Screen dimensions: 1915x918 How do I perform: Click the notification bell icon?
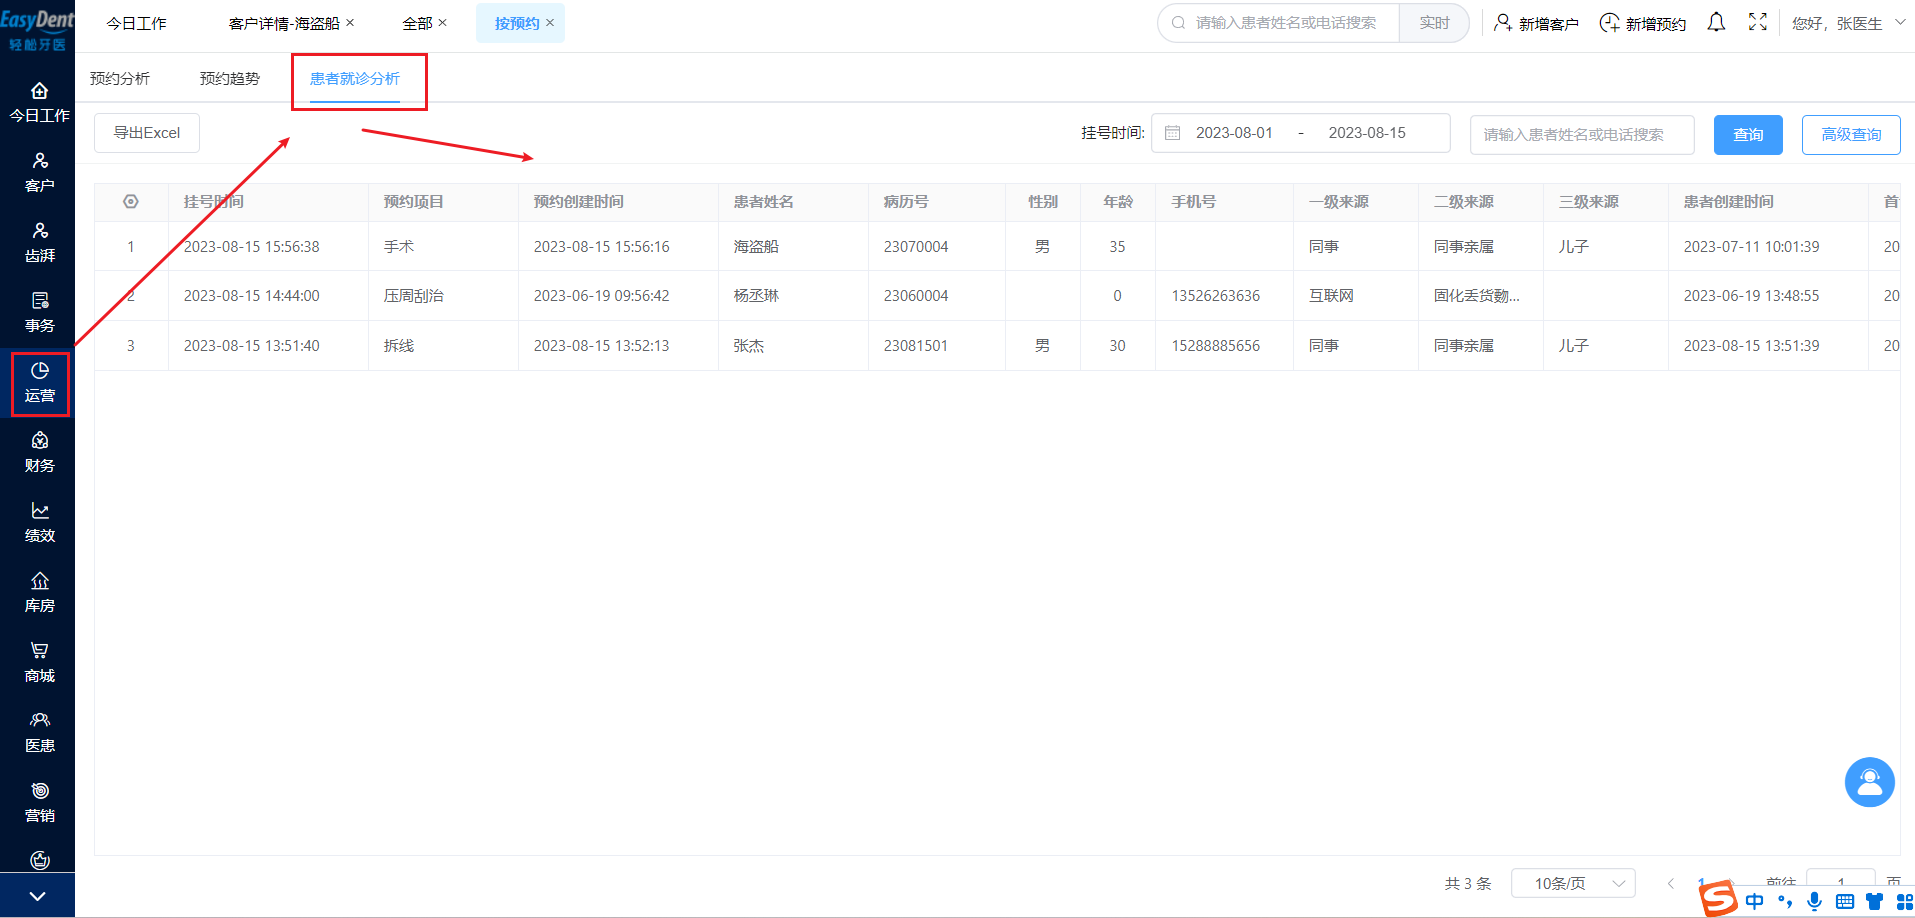(x=1716, y=22)
